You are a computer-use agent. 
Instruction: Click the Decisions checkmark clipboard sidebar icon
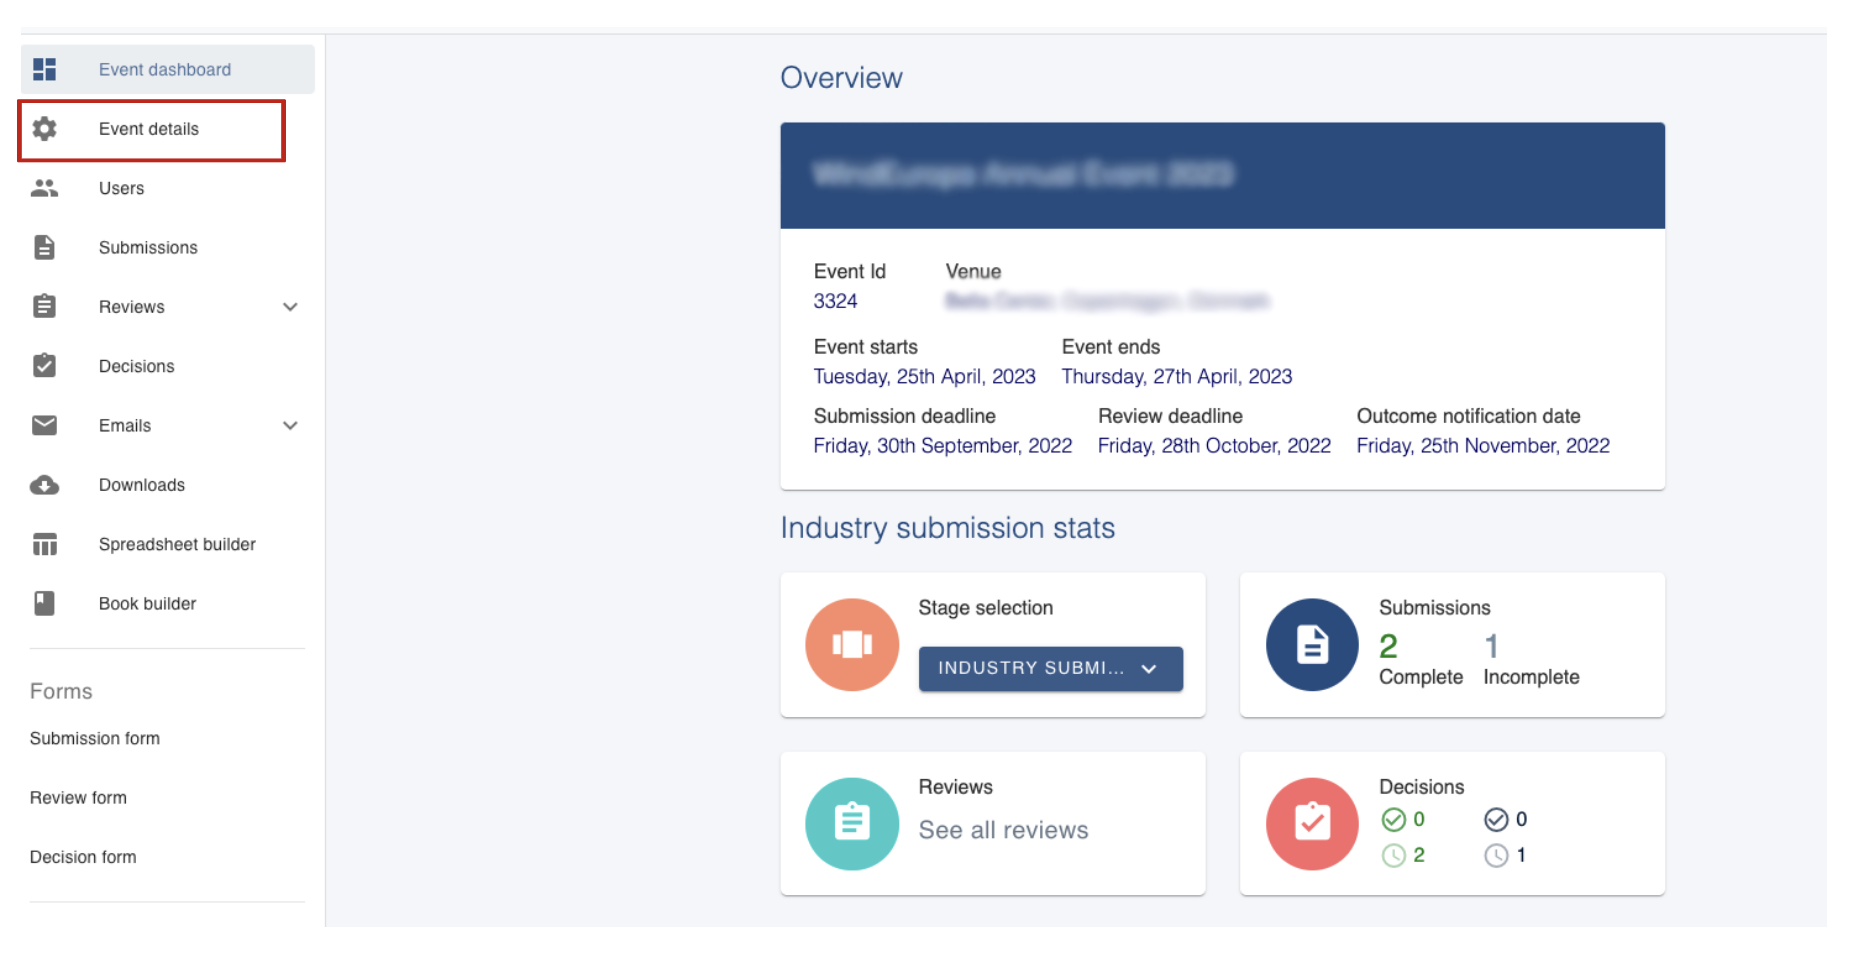(44, 365)
